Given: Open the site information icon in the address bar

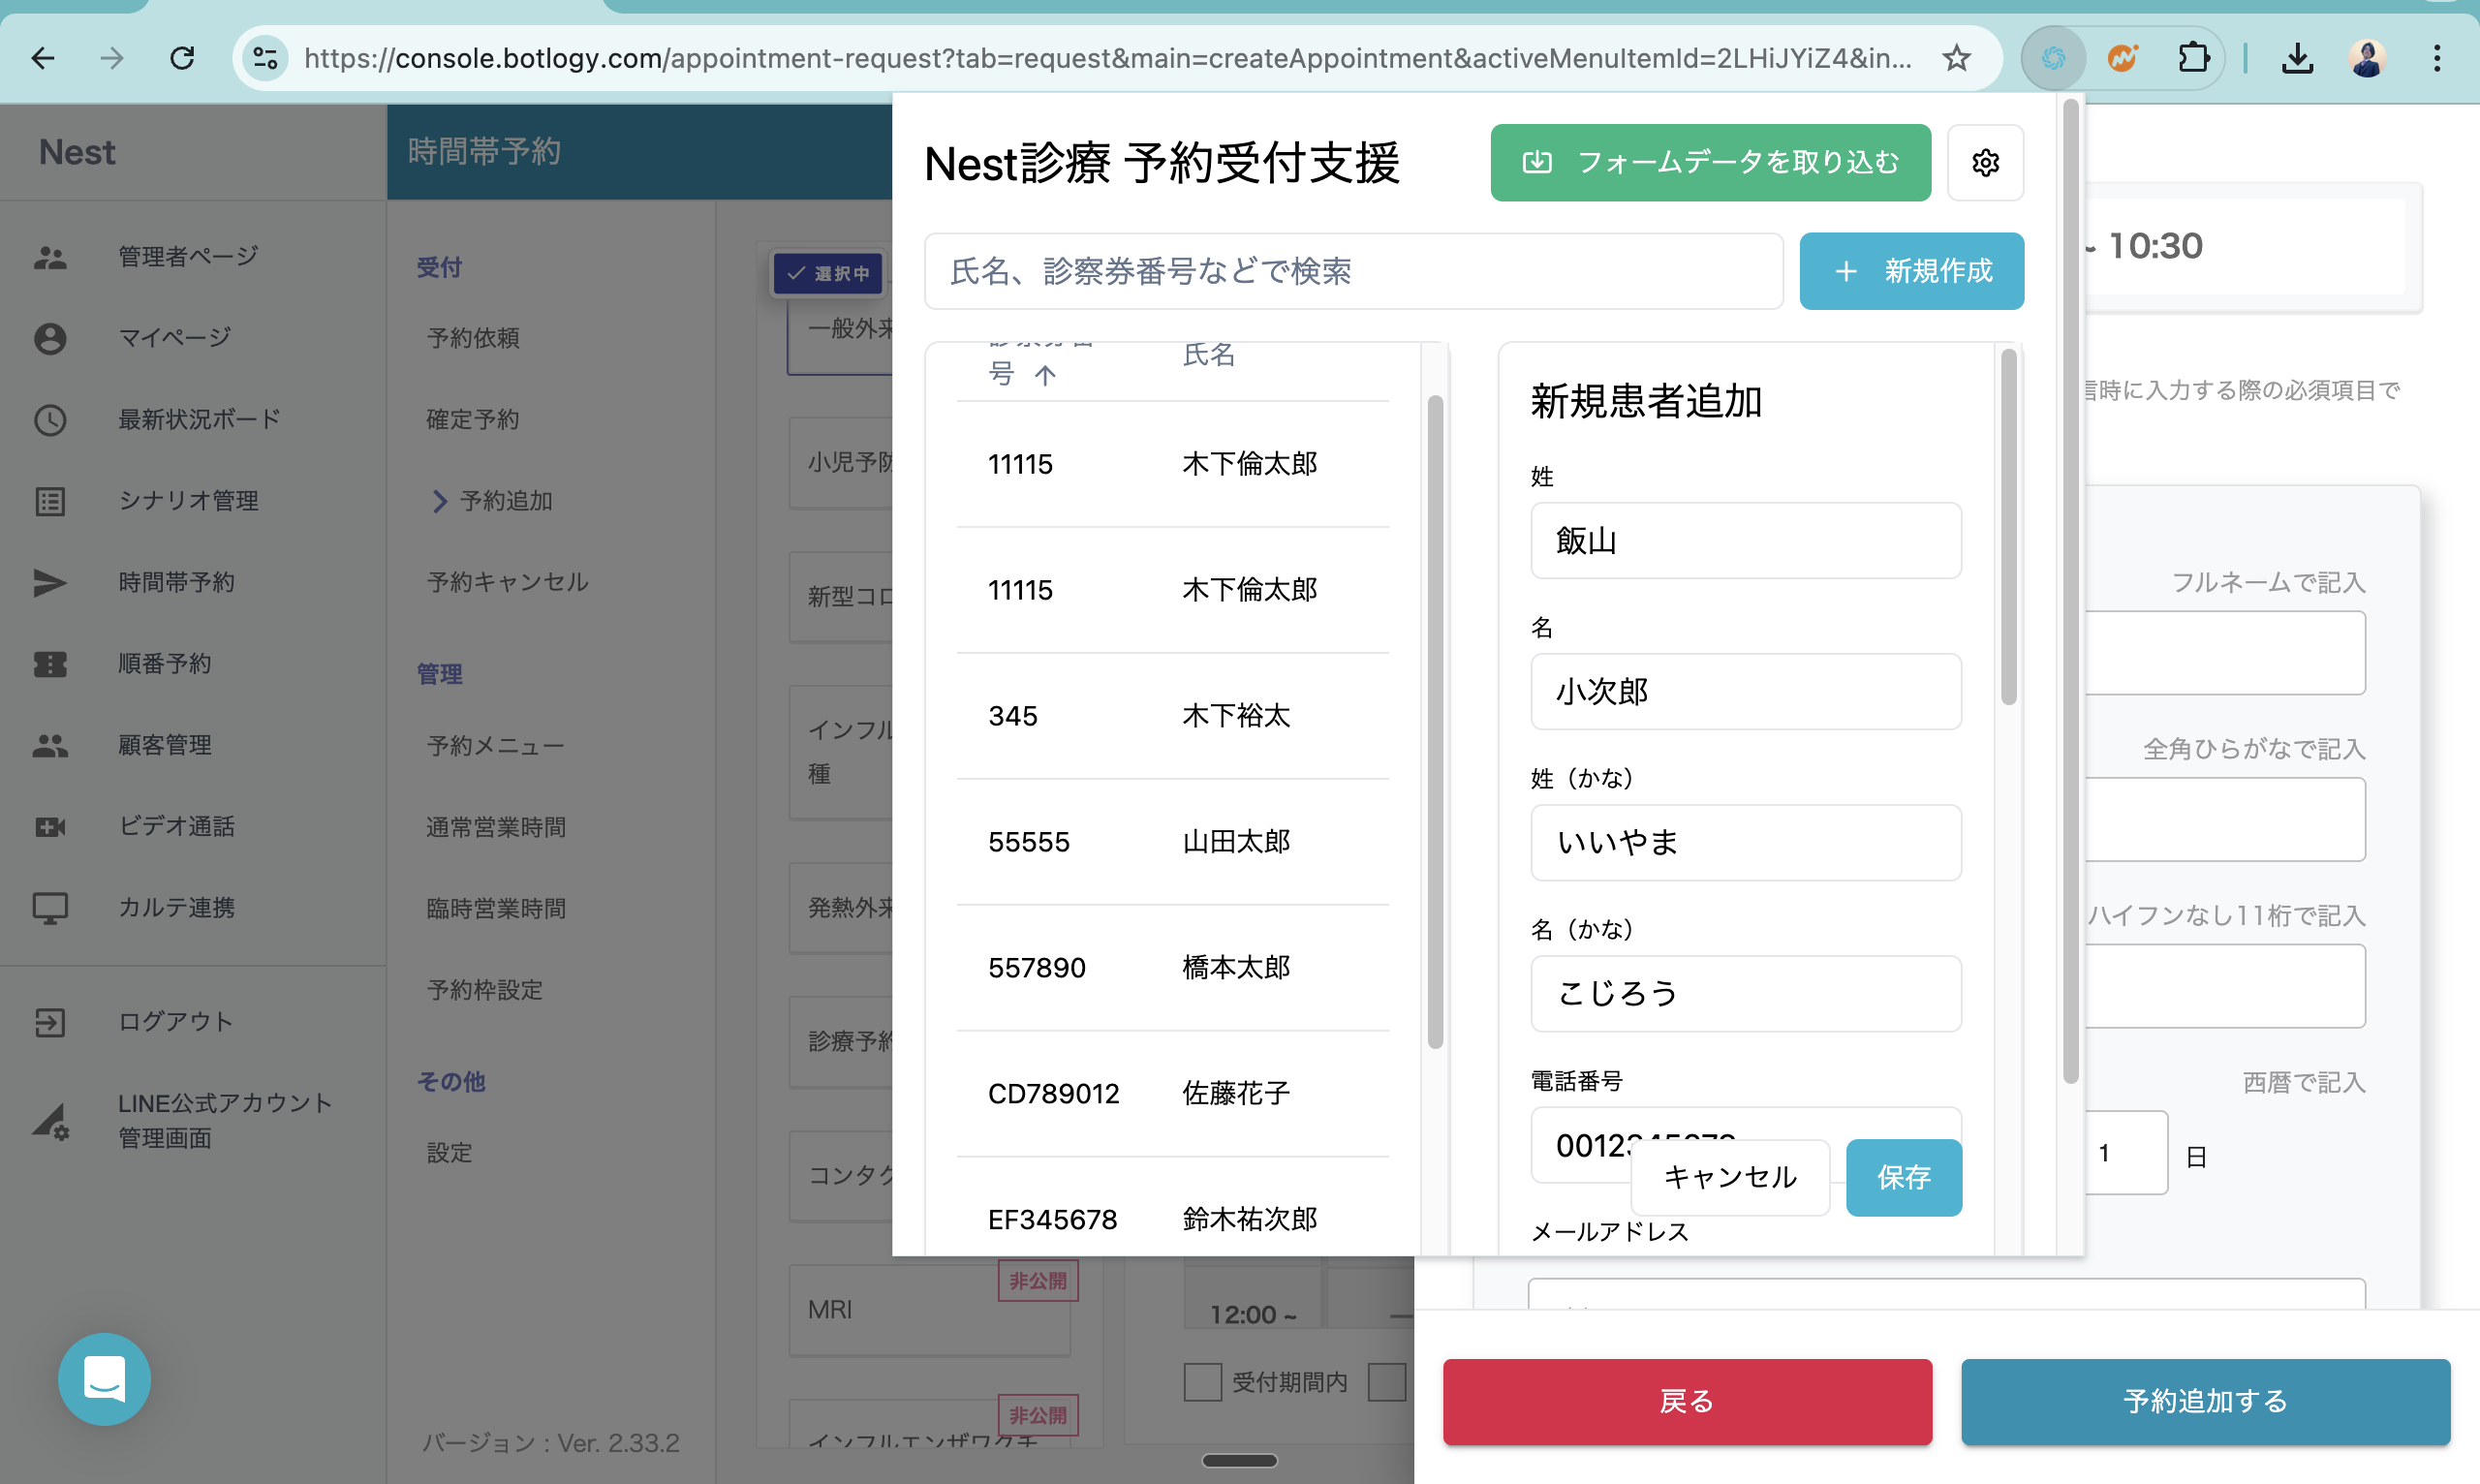Looking at the screenshot, I should point(266,58).
